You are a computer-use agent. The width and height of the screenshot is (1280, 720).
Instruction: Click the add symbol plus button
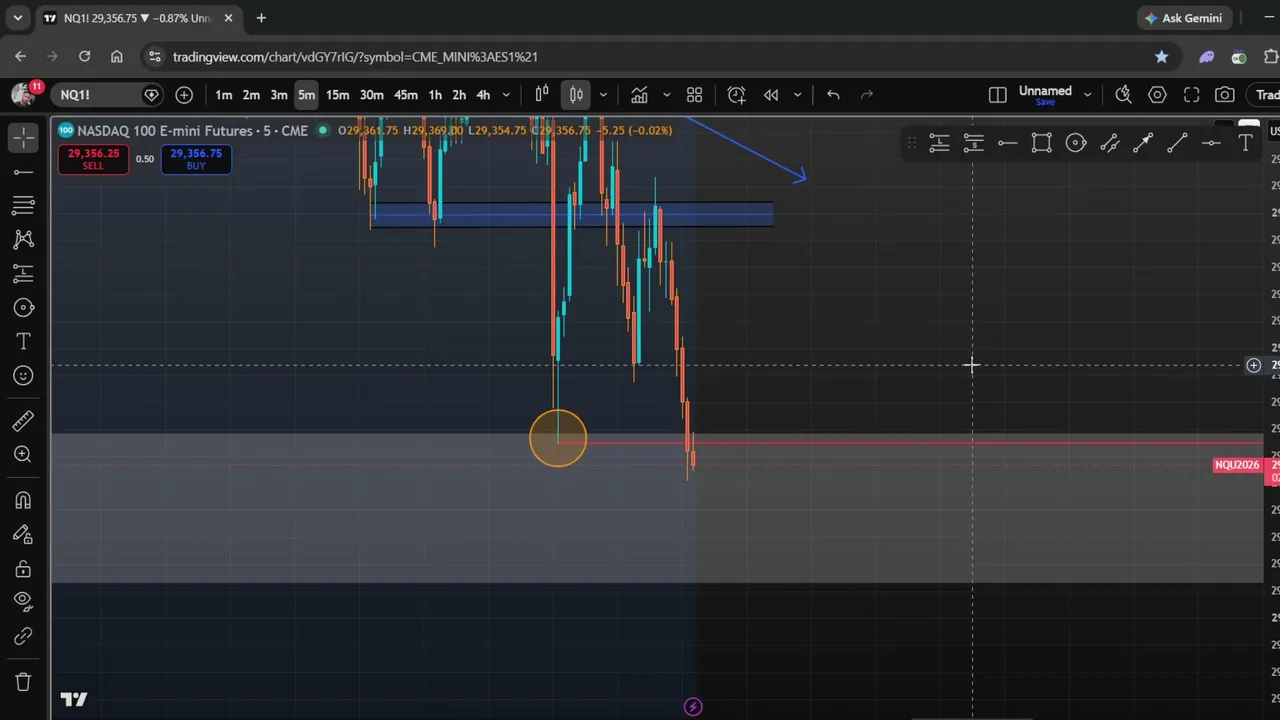click(x=184, y=95)
